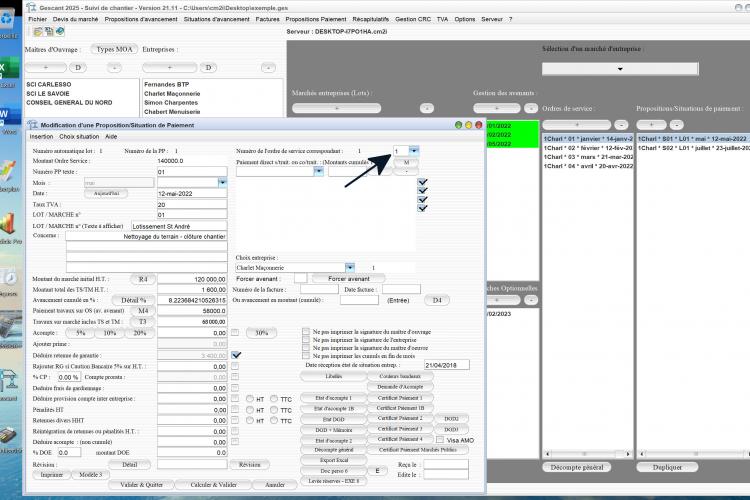Click the Certificat Paiement Marchés Publics button
The height and width of the screenshot is (500, 750).
coord(418,450)
